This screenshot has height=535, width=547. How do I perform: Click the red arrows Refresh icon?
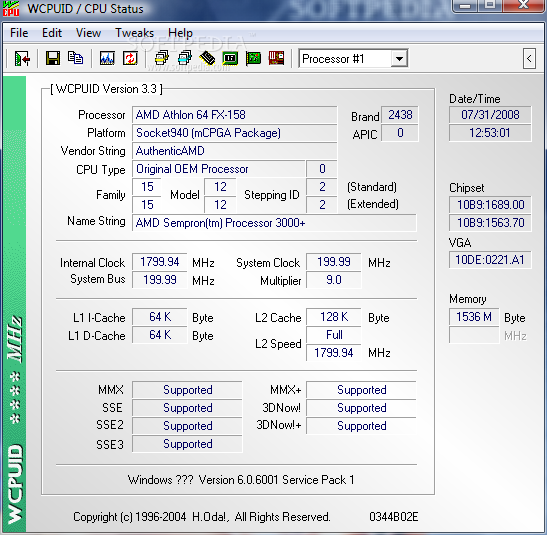point(130,58)
